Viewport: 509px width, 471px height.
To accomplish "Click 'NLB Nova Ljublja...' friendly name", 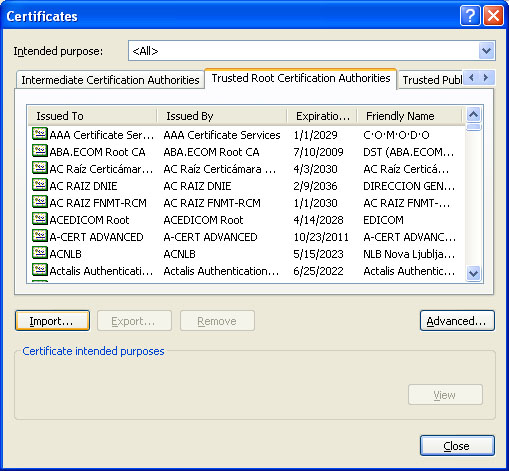I will click(x=409, y=254).
